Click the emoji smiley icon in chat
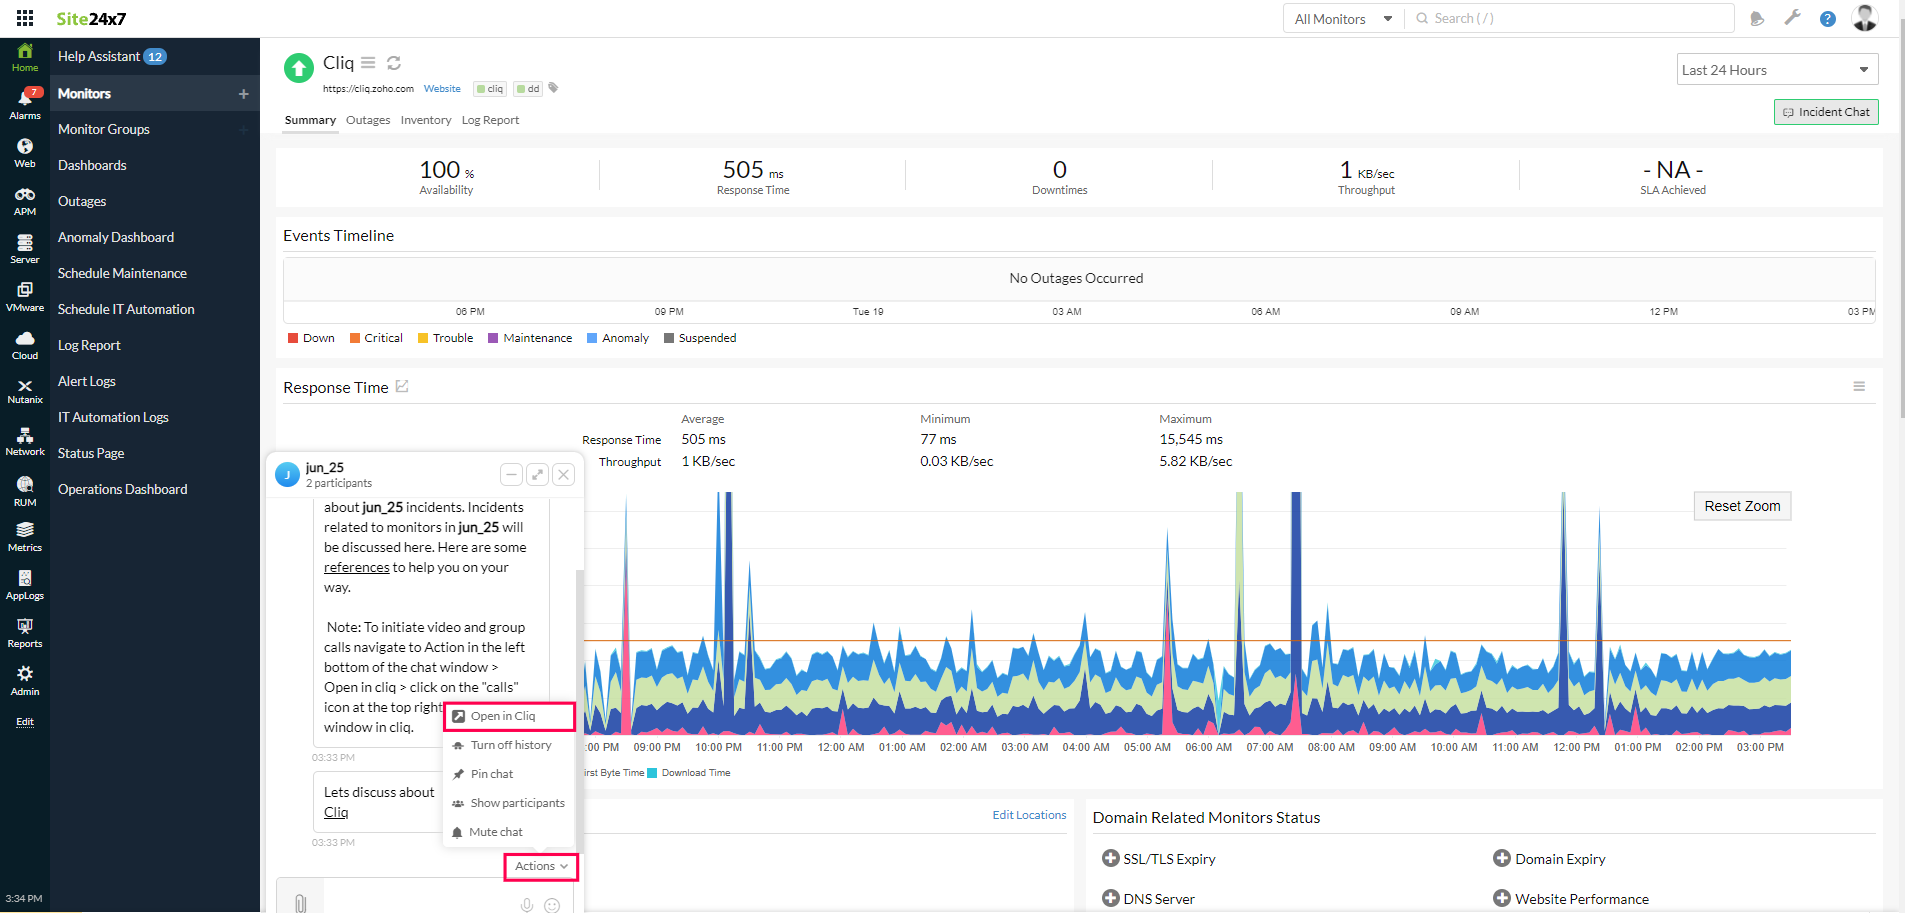The image size is (1905, 913). [552, 905]
